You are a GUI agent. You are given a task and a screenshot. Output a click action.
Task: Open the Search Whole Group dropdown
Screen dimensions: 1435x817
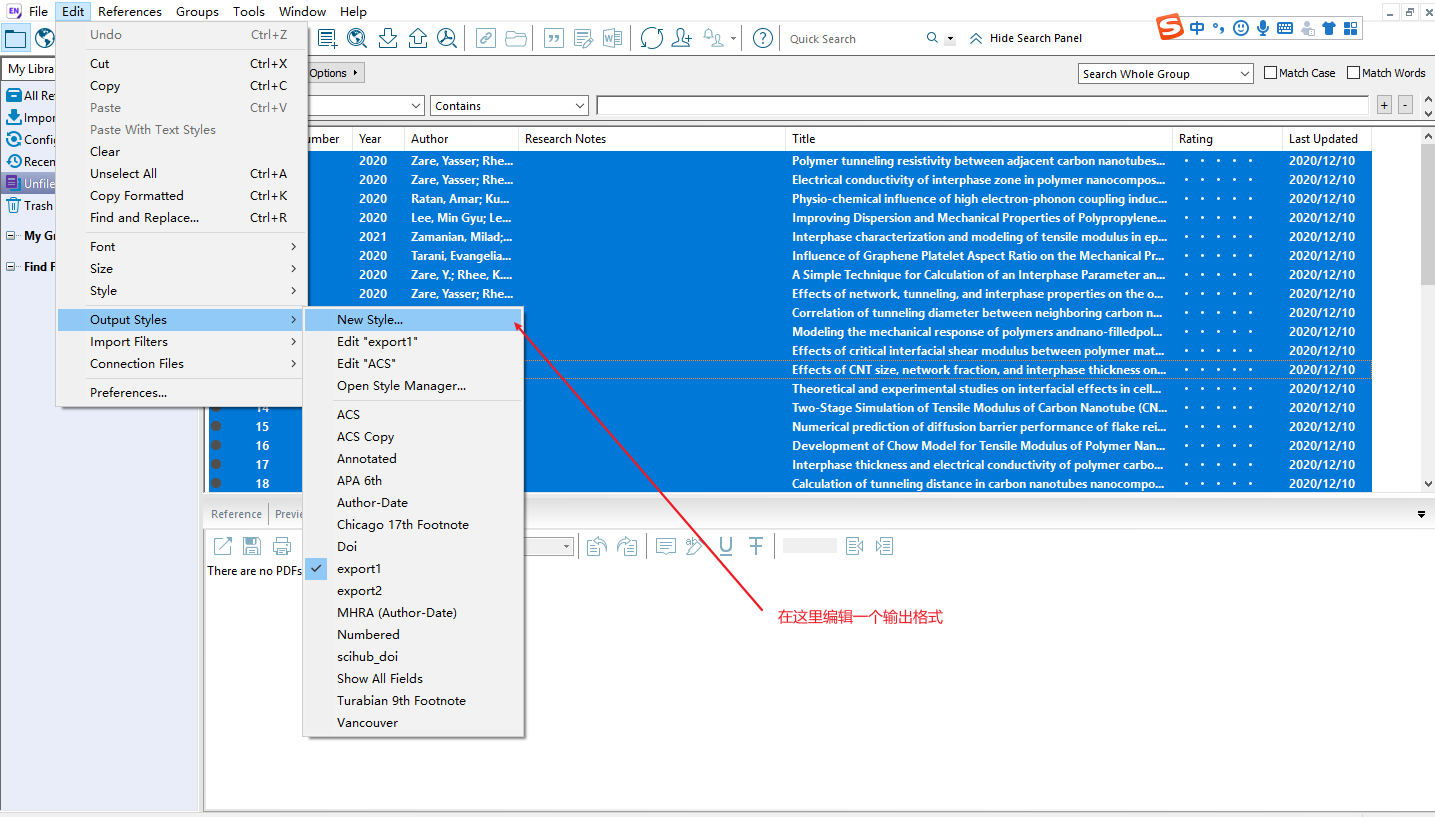point(1166,74)
